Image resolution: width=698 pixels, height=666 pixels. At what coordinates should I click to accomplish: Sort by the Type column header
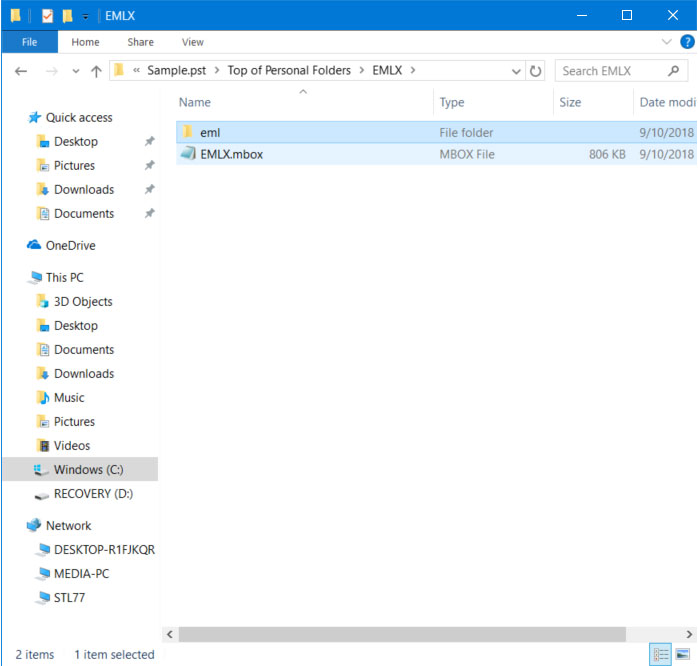[451, 102]
